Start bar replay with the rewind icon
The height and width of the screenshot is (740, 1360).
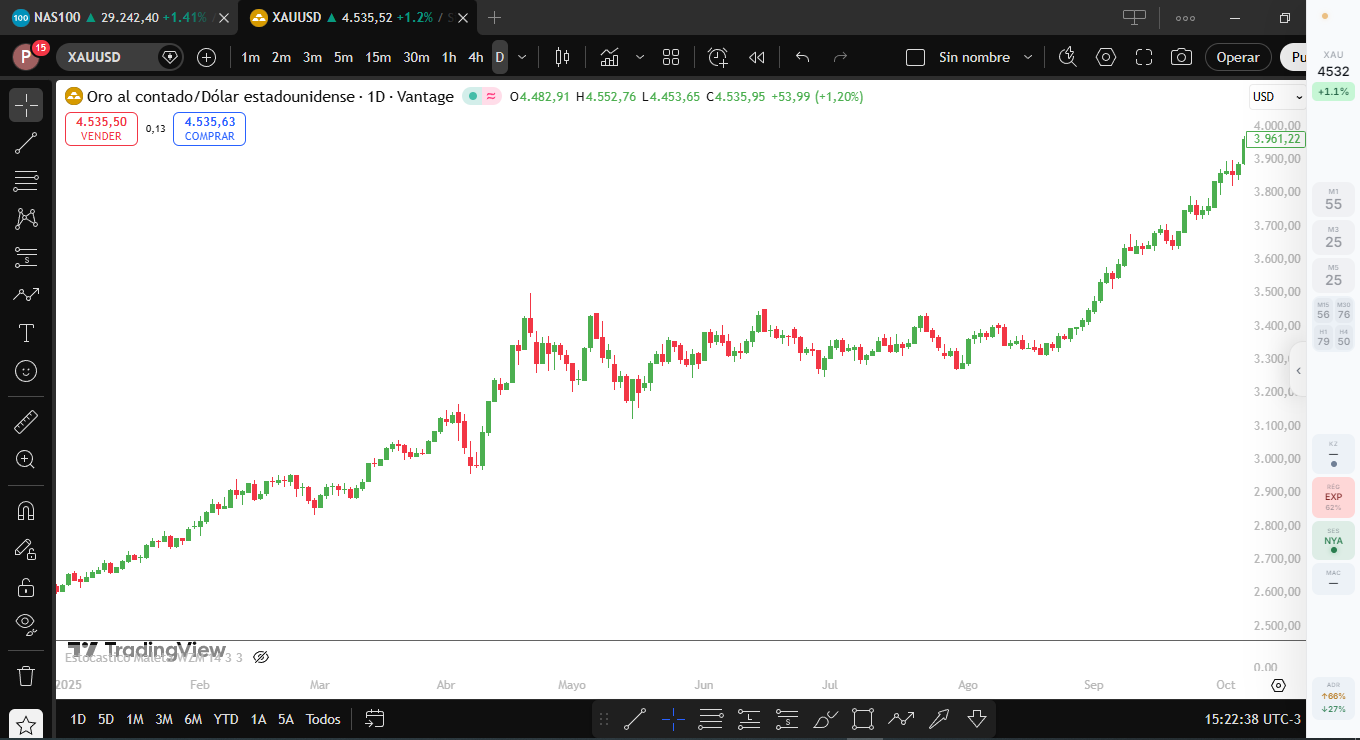[757, 57]
